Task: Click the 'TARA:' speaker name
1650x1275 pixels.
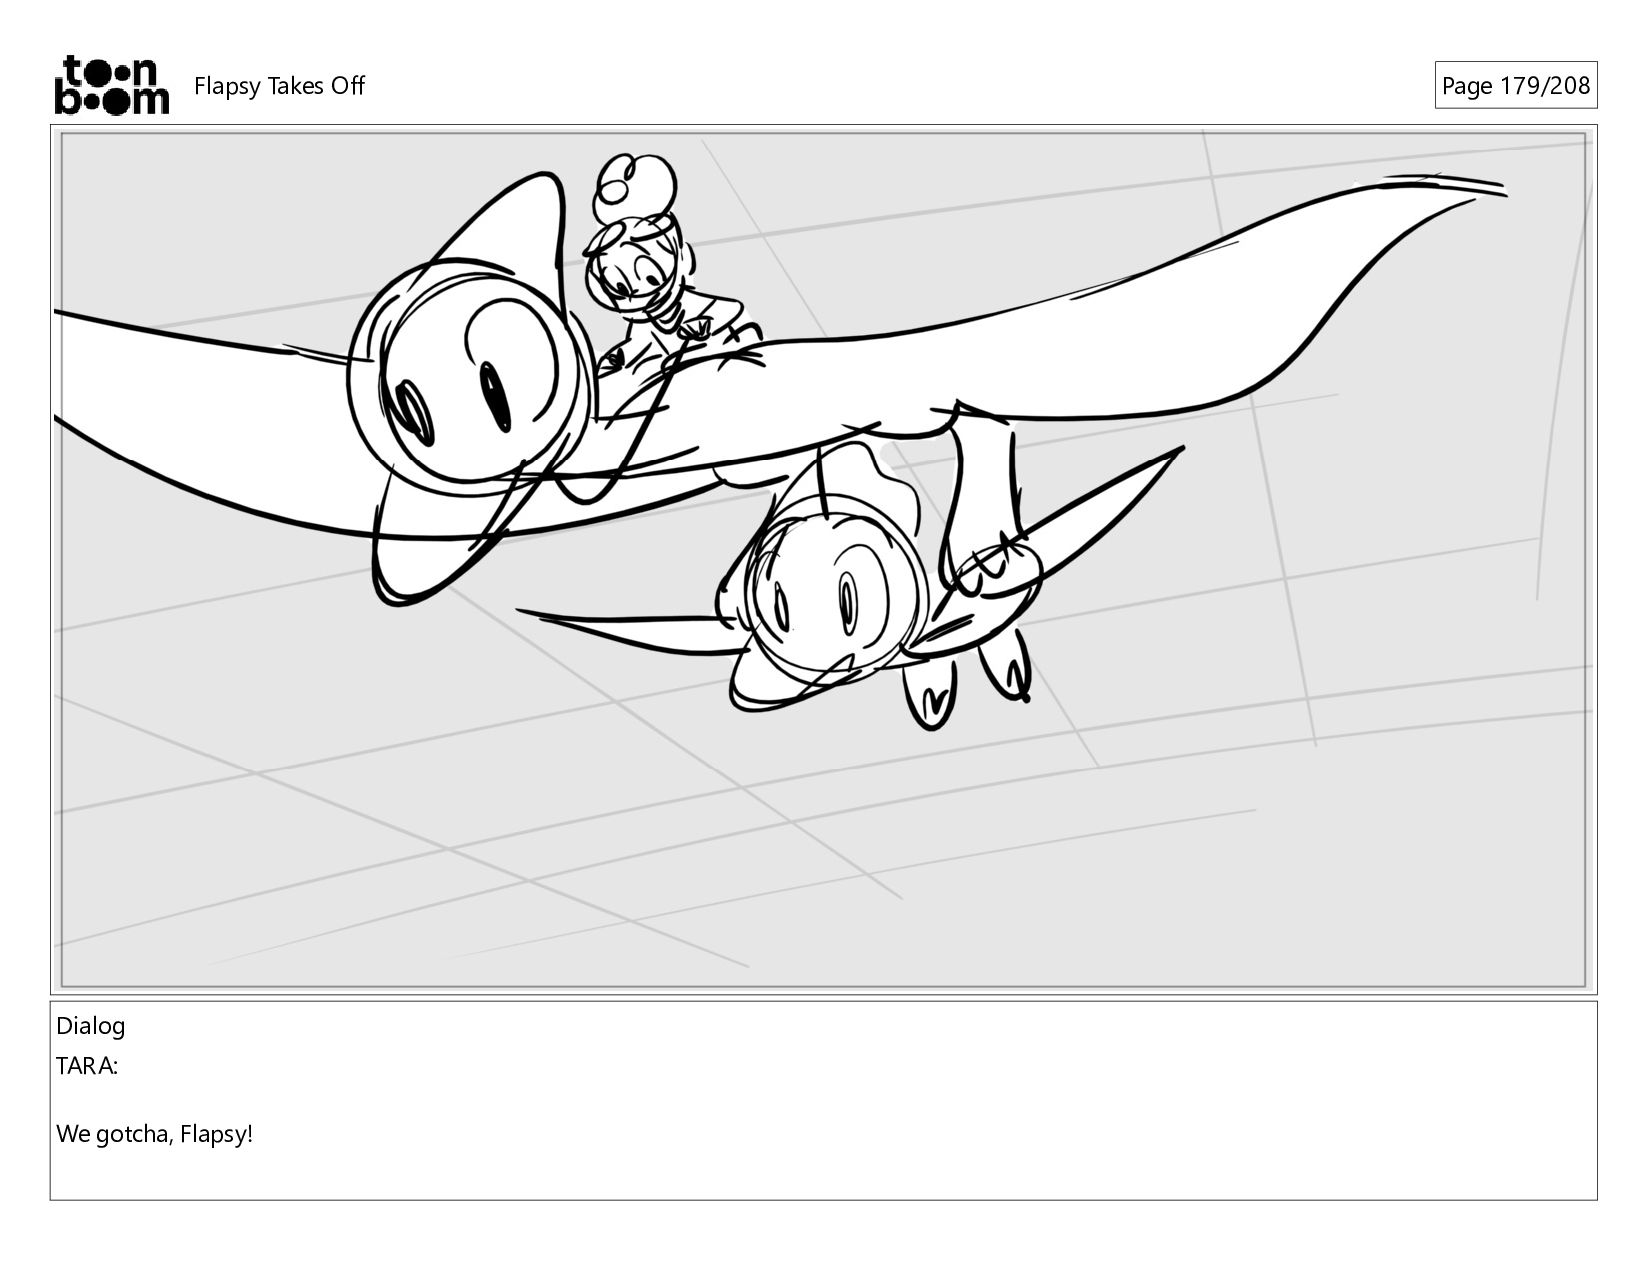Action: click(87, 1067)
